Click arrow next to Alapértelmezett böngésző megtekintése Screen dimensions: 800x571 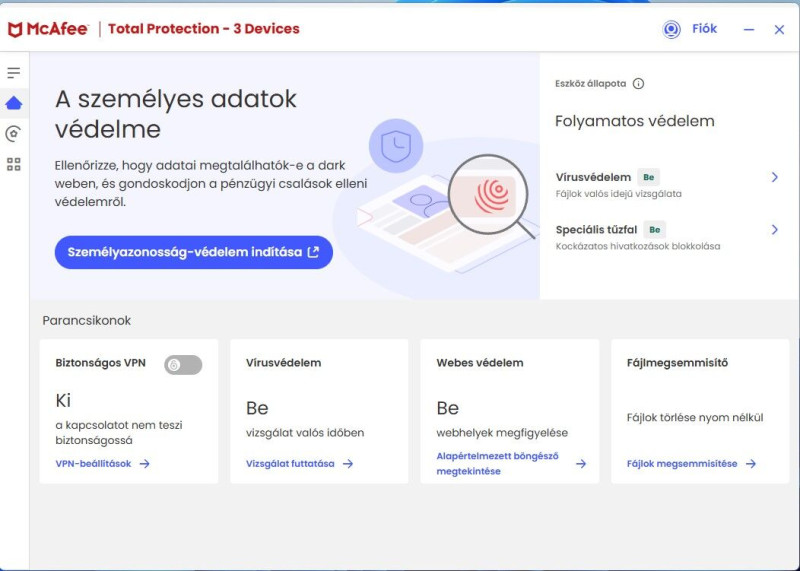581,464
